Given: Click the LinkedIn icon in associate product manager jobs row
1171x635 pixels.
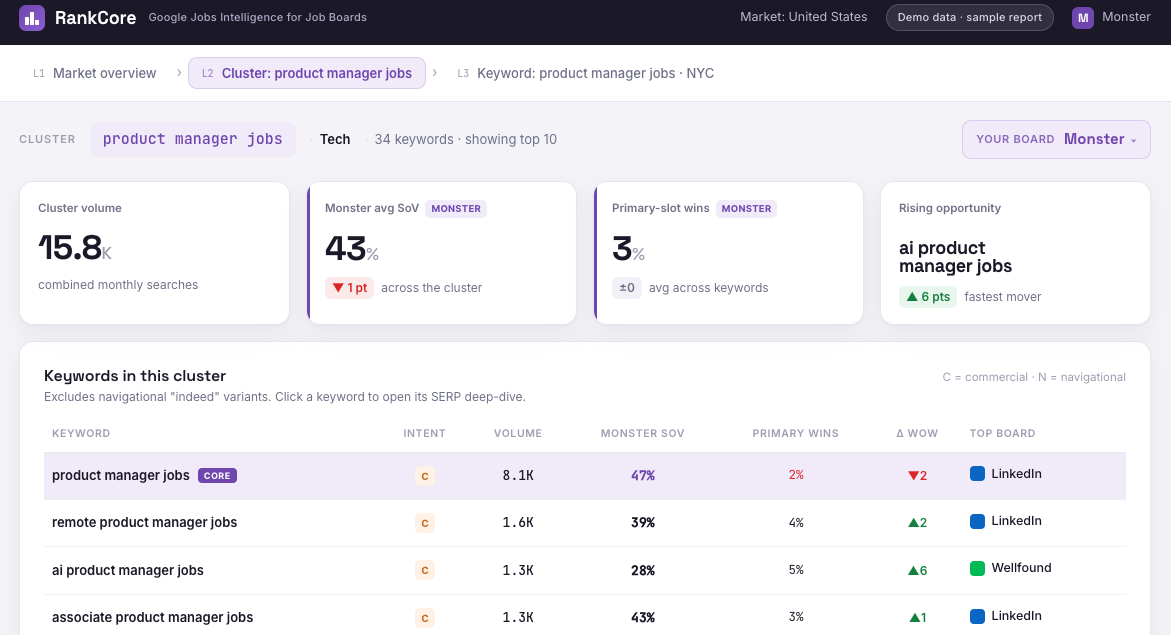Looking at the screenshot, I should (x=977, y=616).
